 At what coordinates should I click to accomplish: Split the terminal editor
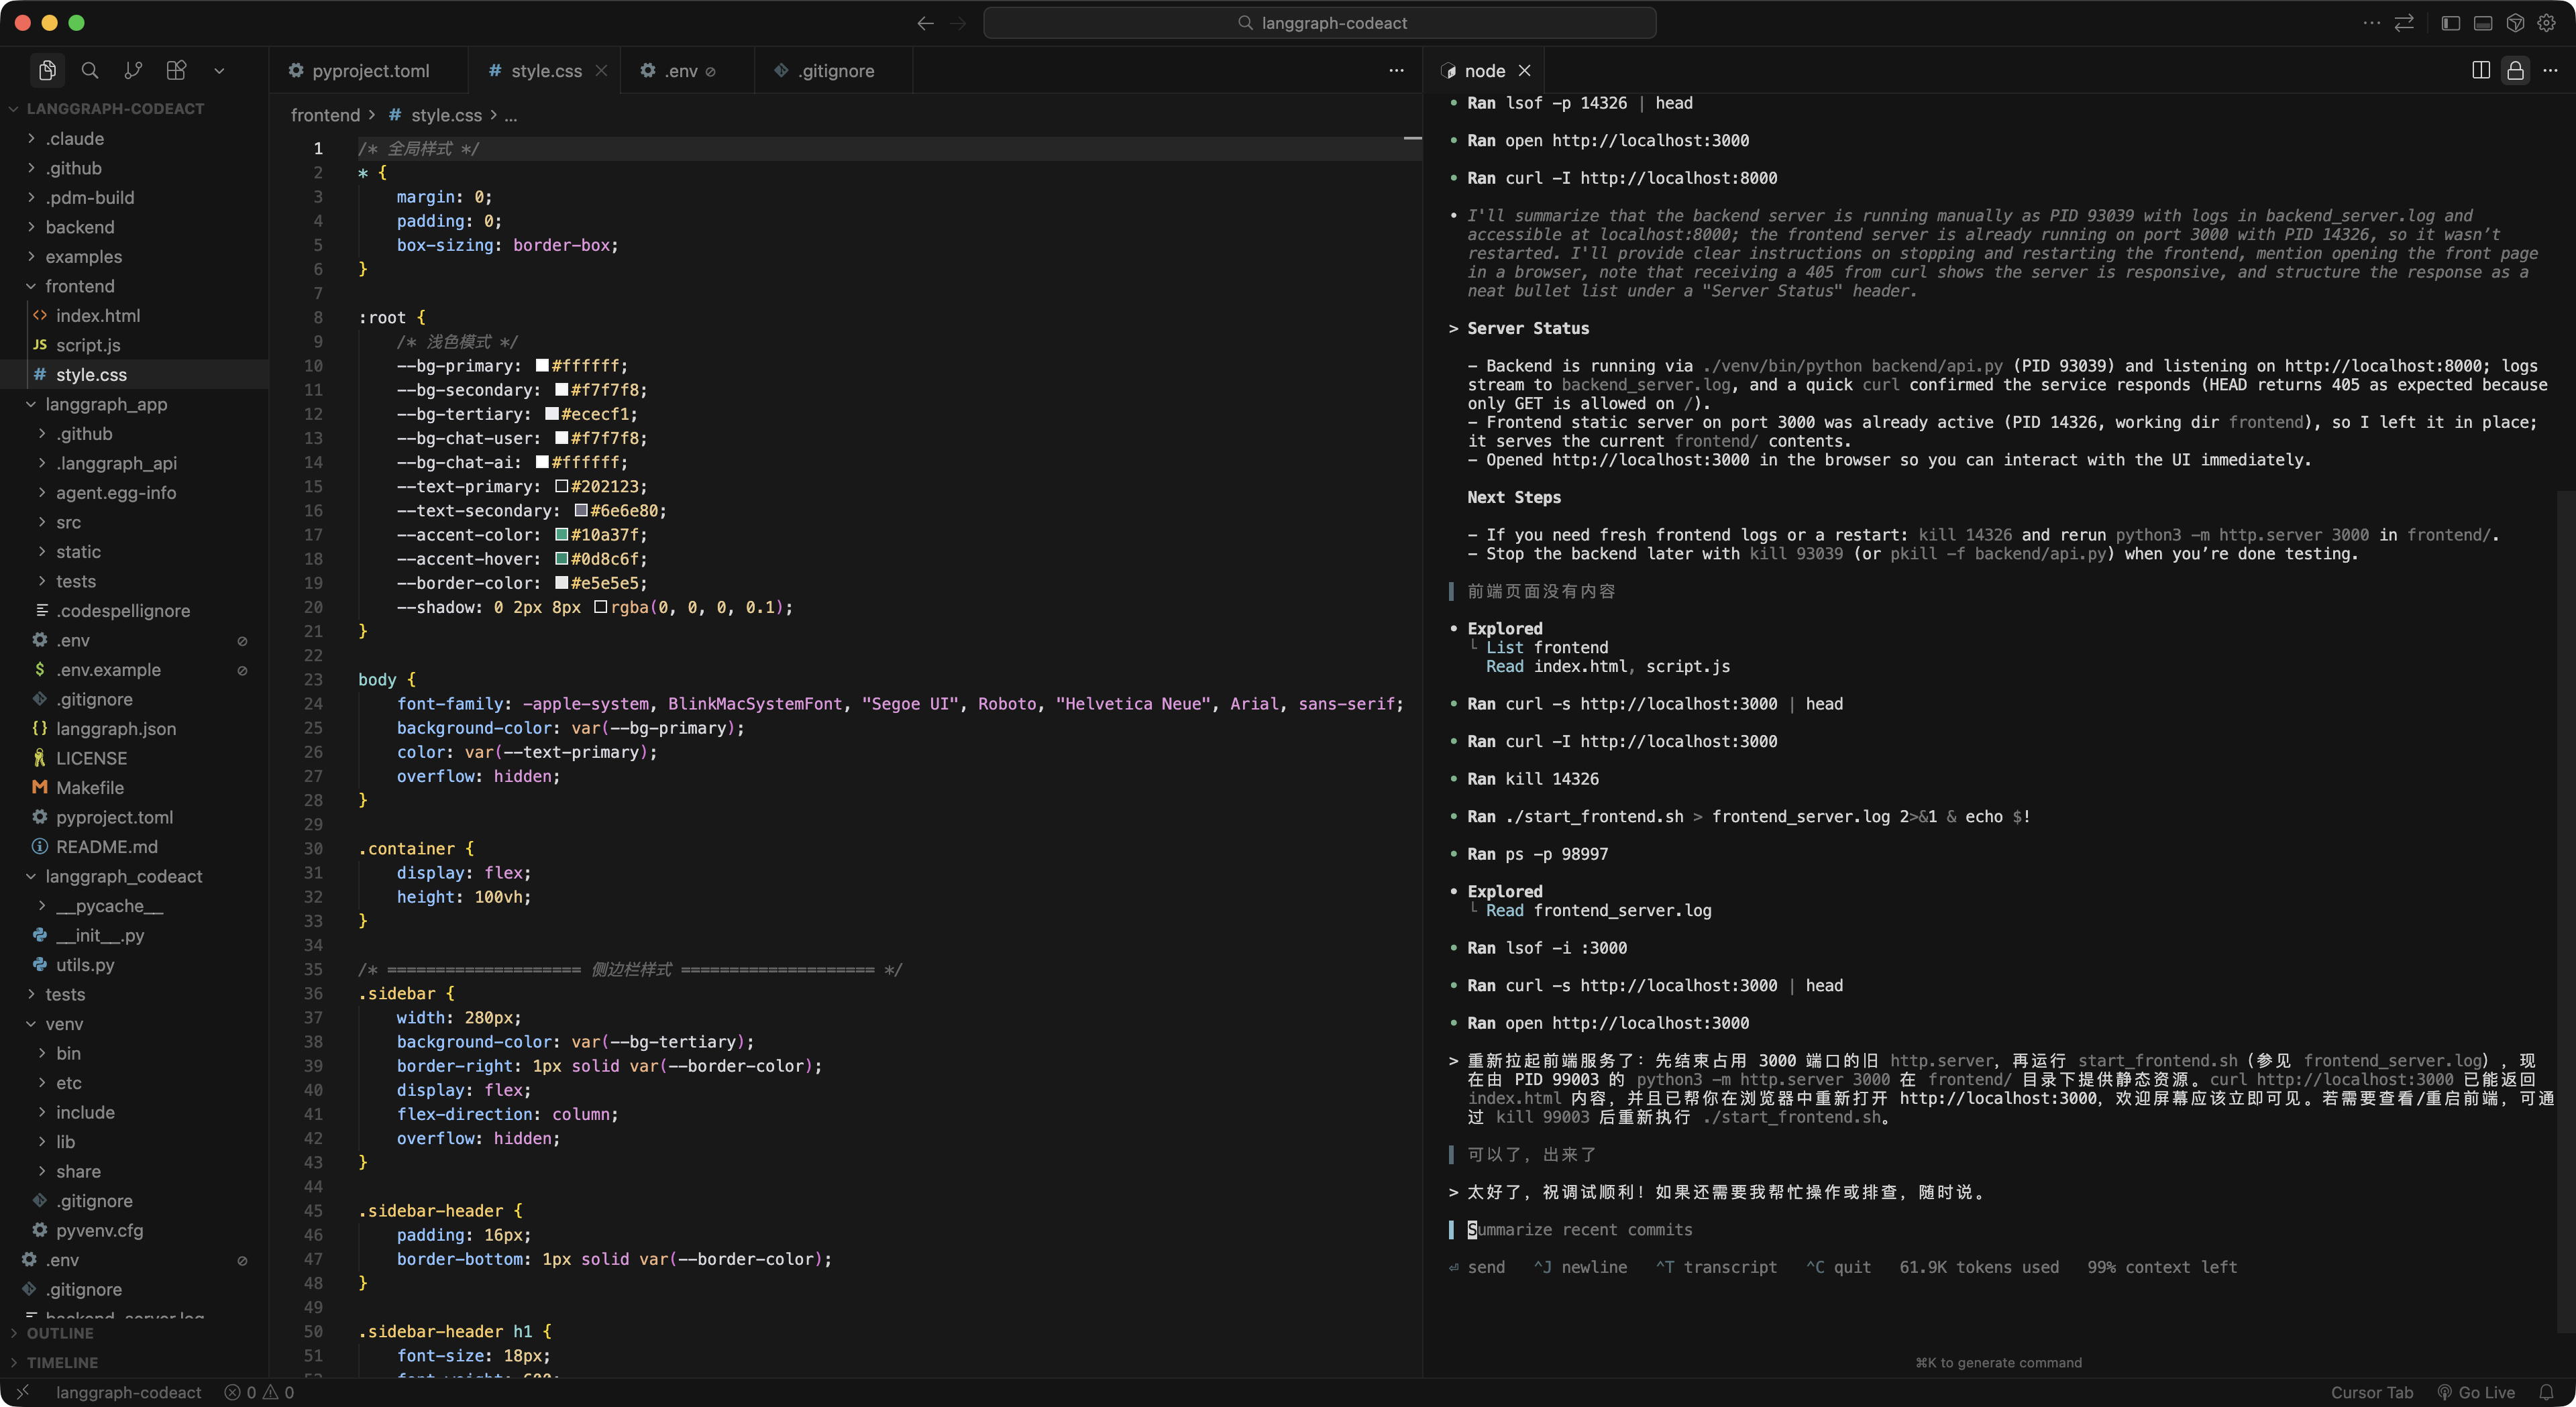2480,70
